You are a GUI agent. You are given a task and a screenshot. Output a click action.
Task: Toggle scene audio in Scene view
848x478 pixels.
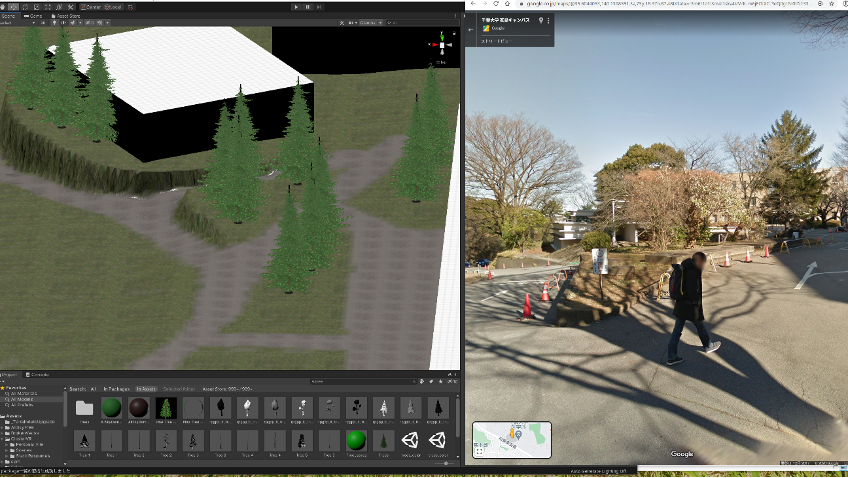63,23
